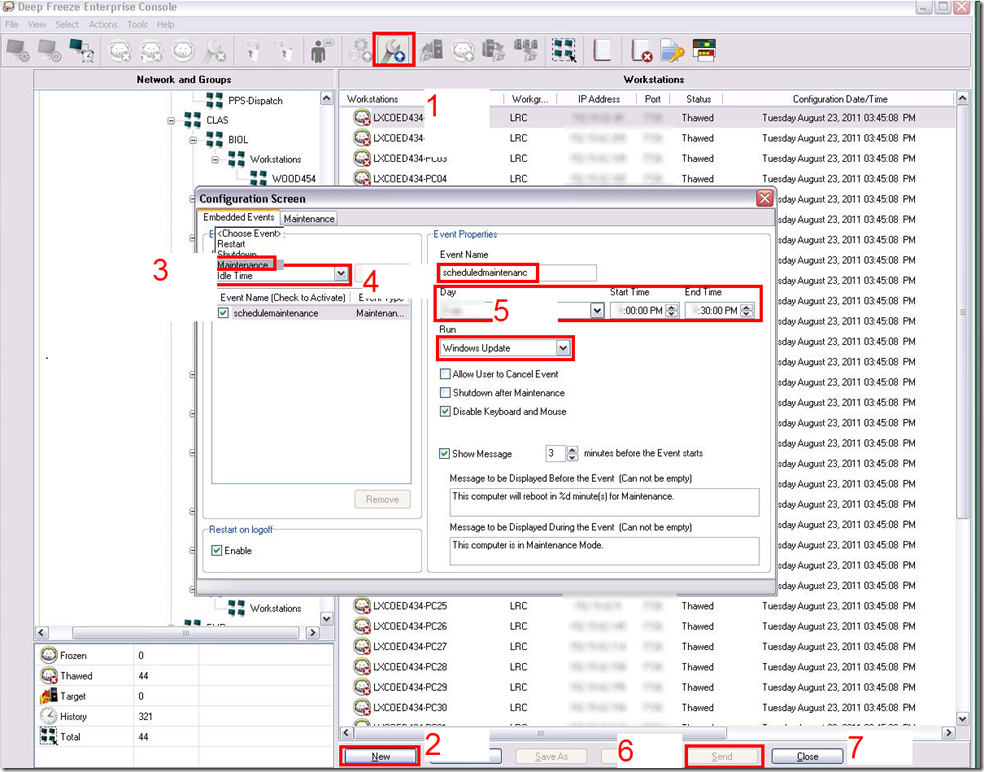This screenshot has width=984, height=772.
Task: Select Idle Time in event dropdown list
Action: tap(235, 276)
